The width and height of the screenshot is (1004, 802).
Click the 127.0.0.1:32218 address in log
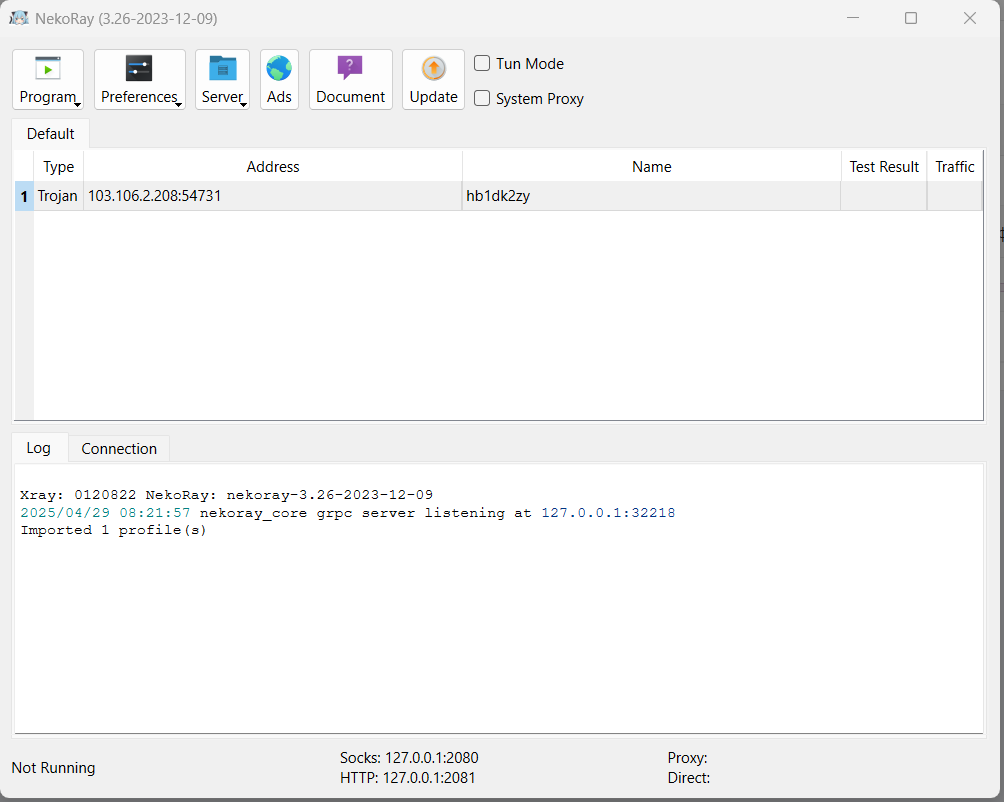point(608,513)
